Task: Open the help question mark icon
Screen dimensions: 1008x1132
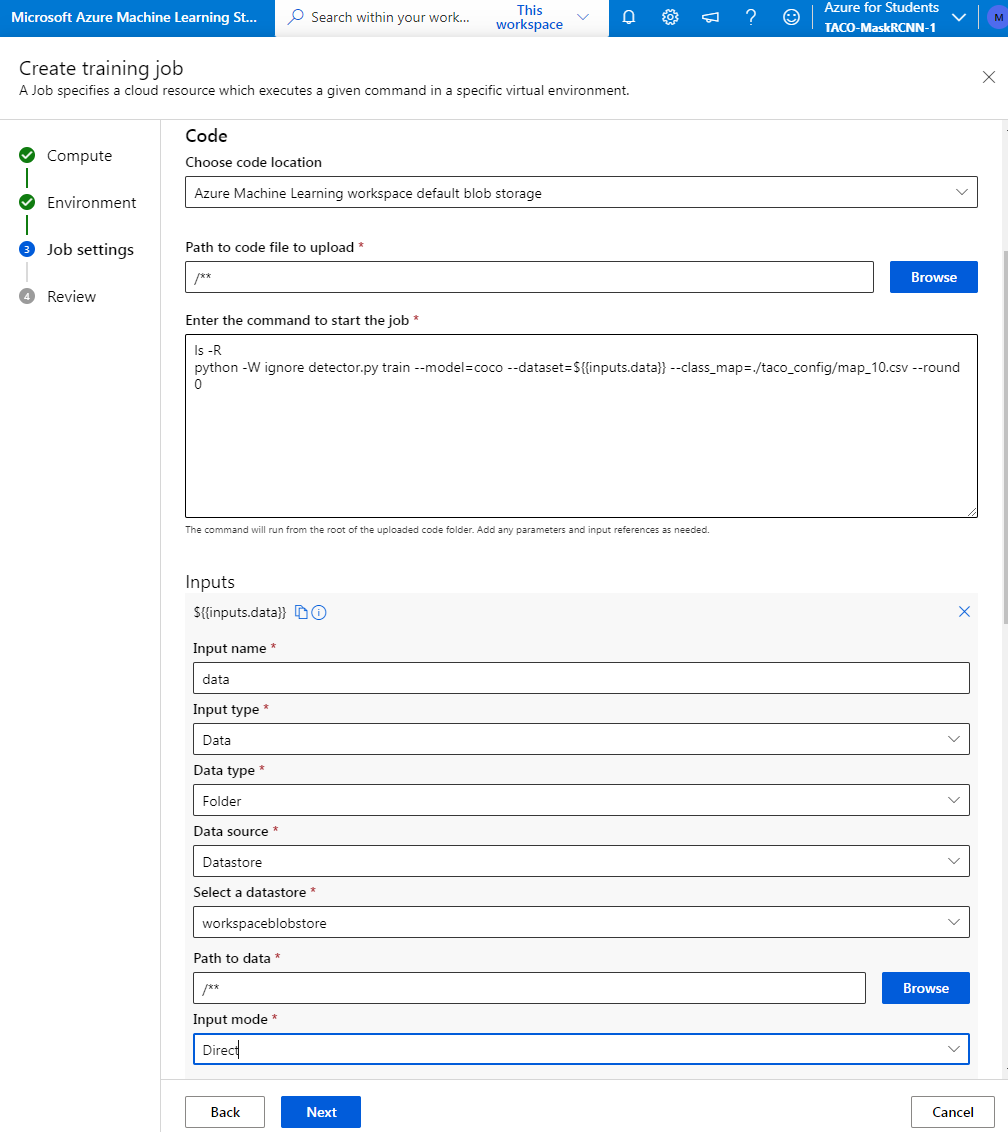Action: pyautogui.click(x=751, y=17)
